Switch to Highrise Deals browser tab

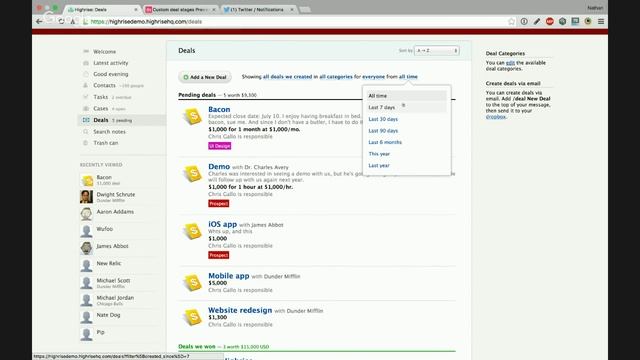pos(103,9)
